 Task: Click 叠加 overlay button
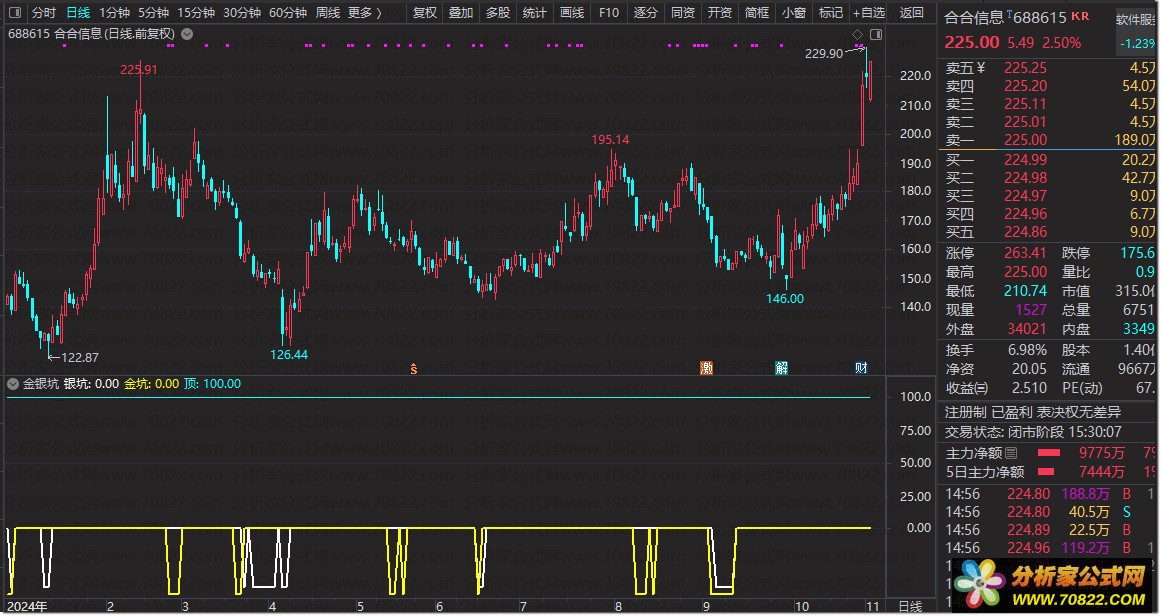click(461, 13)
